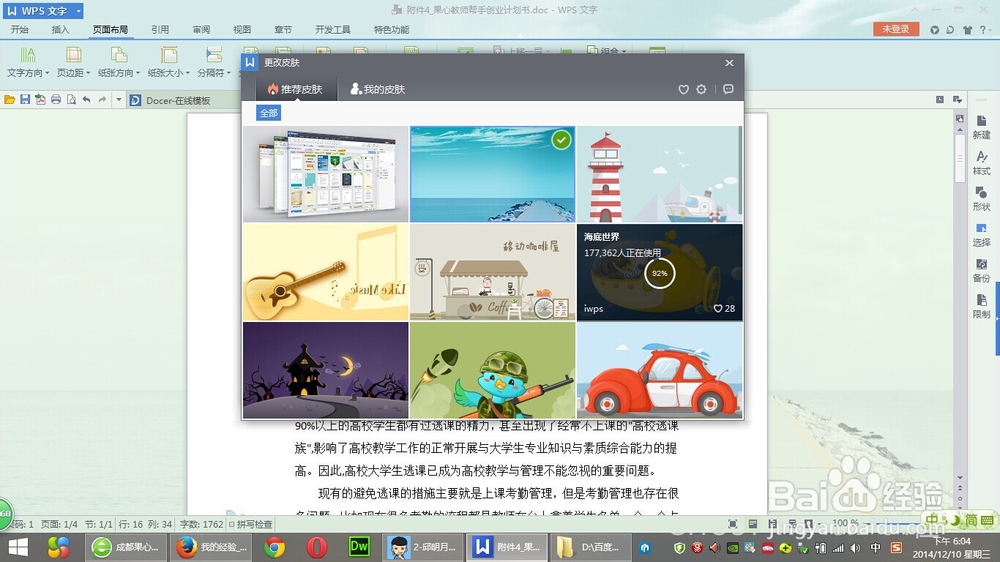Open Dreamweaver from taskbar

359,547
